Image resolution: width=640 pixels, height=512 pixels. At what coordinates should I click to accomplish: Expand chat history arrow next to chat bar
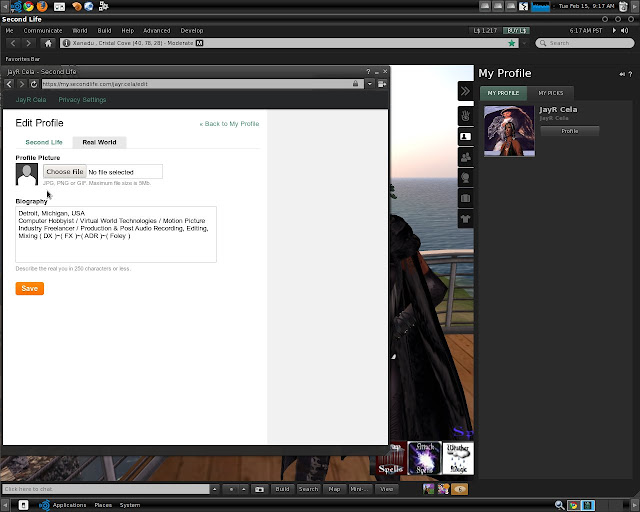(x=215, y=489)
